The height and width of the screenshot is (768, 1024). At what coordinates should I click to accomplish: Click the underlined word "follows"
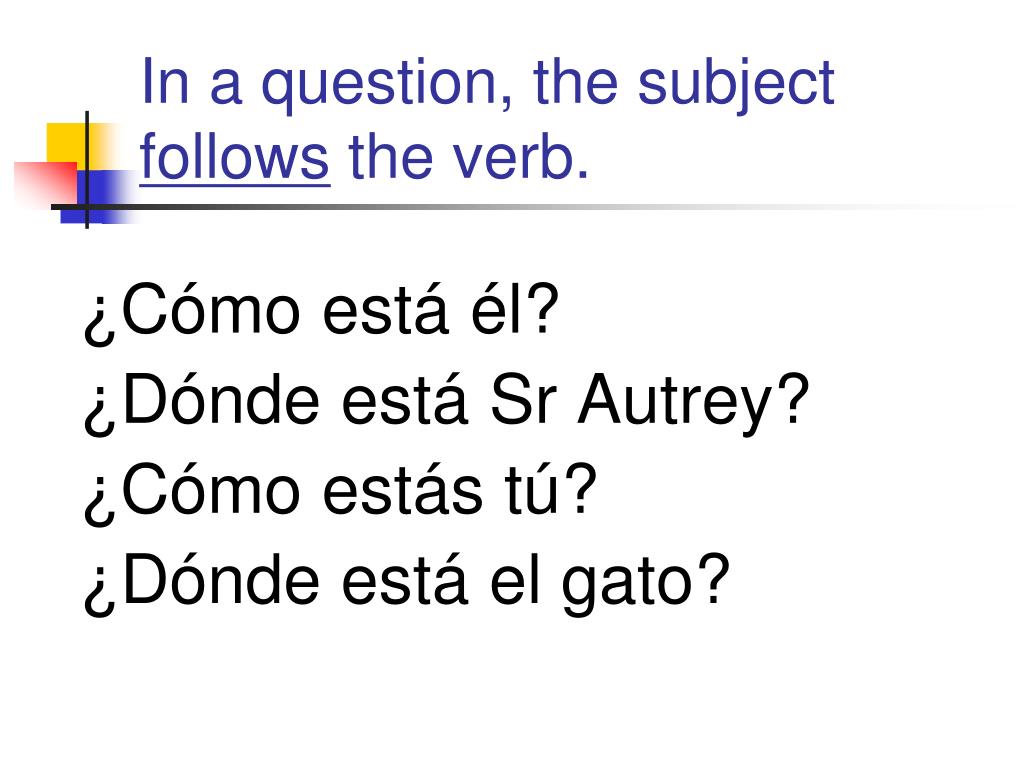point(234,157)
